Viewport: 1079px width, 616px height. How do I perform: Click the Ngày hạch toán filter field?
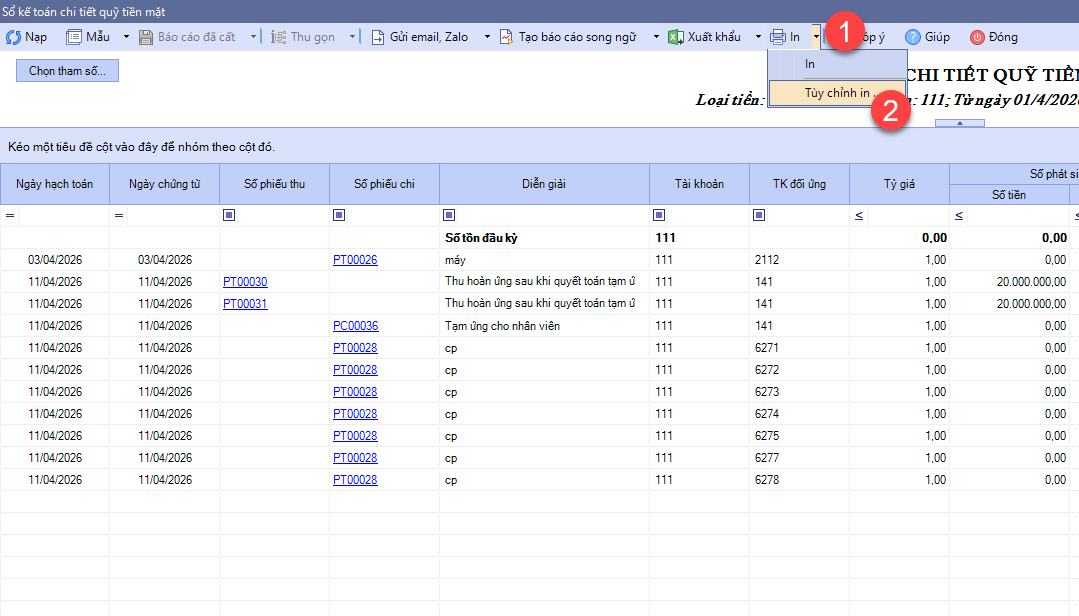point(65,215)
